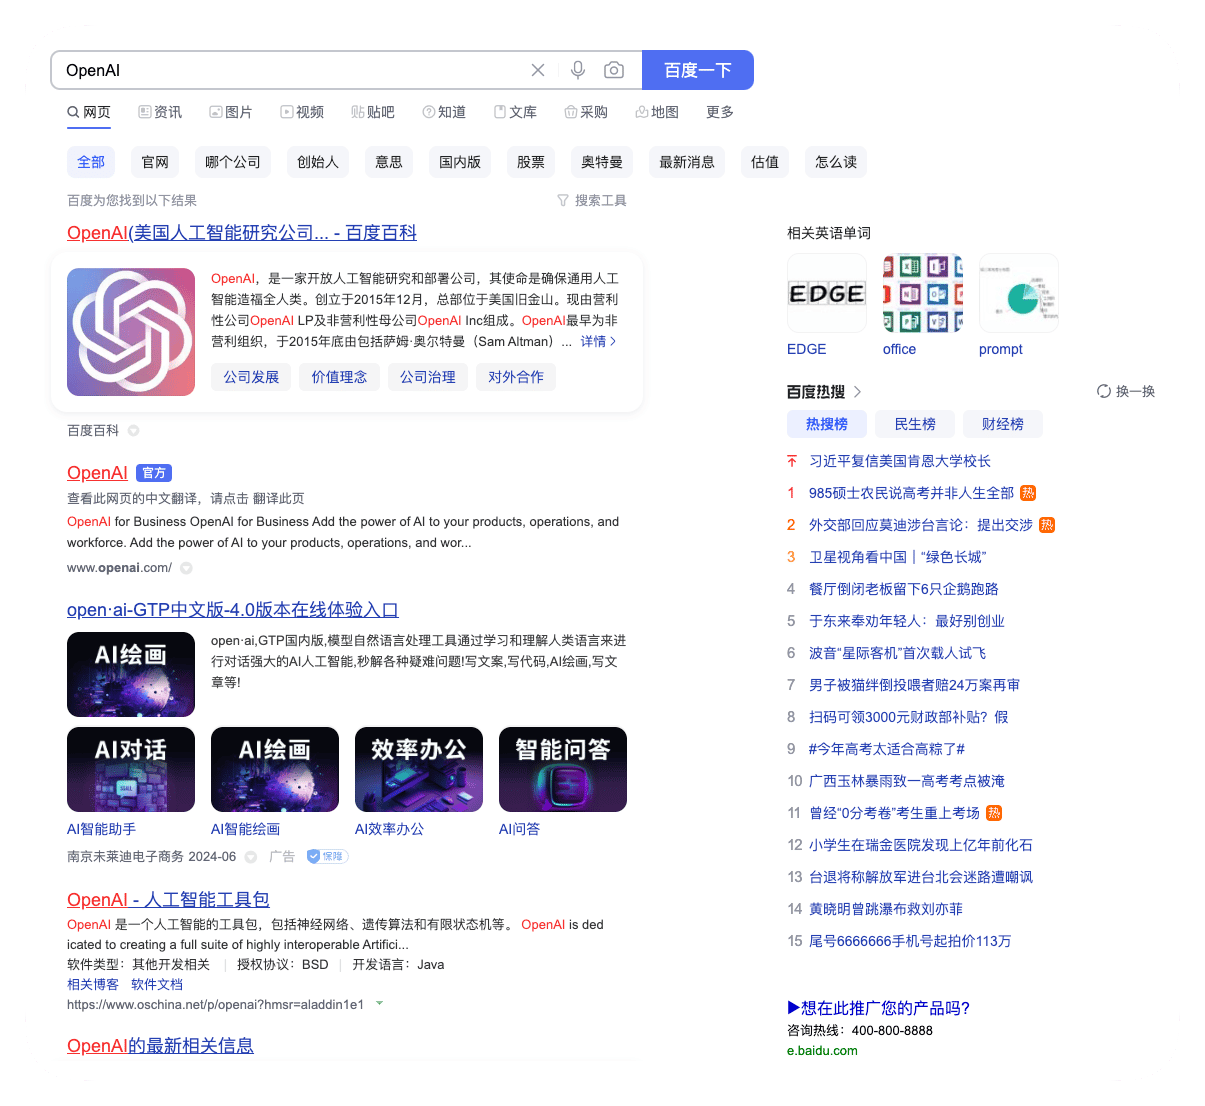Open the office related word thumbnail

(x=923, y=293)
